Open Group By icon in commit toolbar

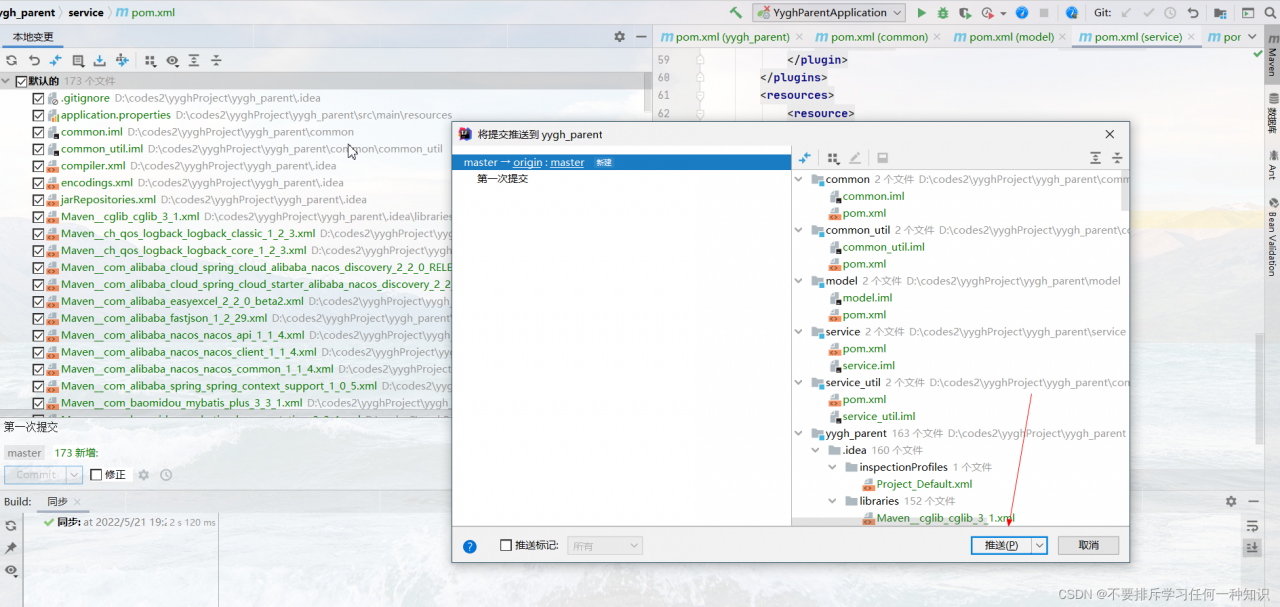[150, 61]
